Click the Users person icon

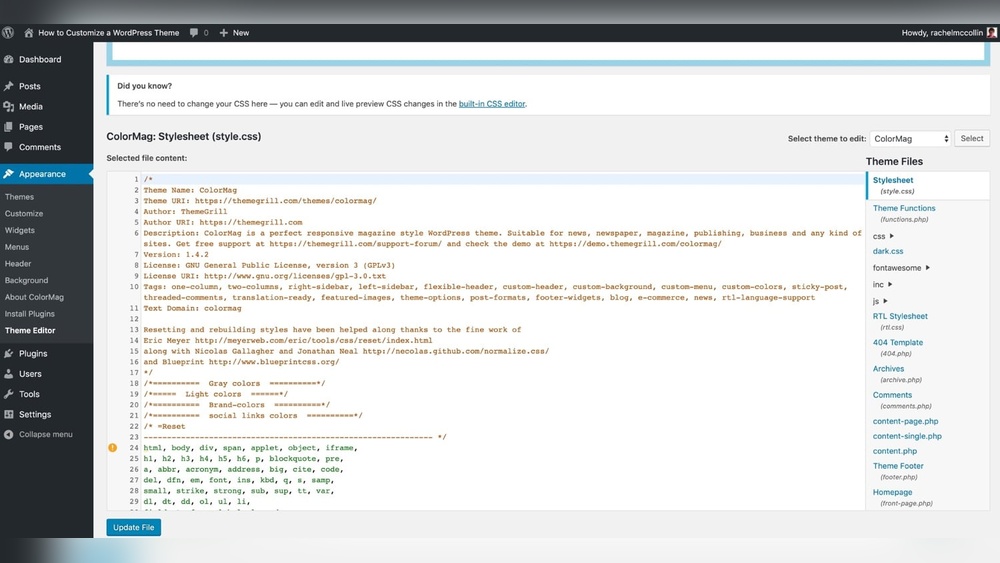(9, 374)
